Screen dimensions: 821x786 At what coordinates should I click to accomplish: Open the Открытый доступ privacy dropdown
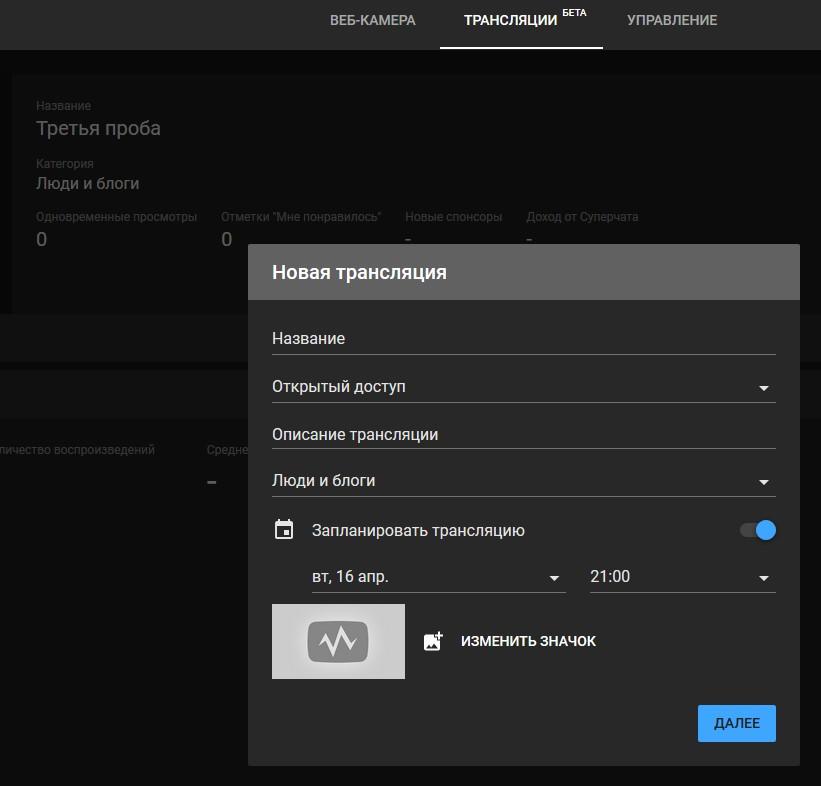point(523,387)
